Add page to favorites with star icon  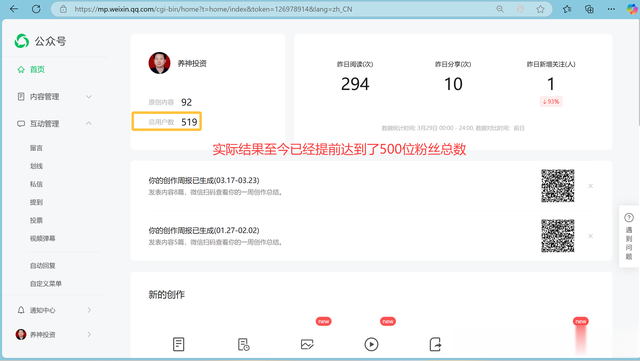(540, 9)
